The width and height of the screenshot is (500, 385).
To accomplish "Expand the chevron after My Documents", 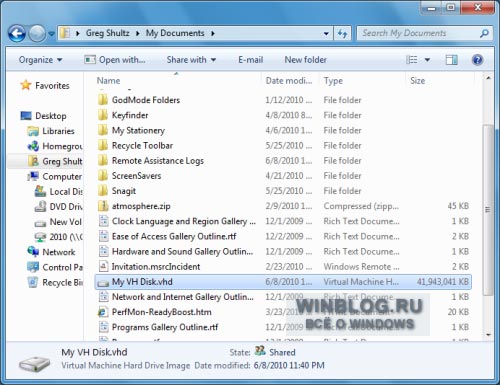I will 213,33.
